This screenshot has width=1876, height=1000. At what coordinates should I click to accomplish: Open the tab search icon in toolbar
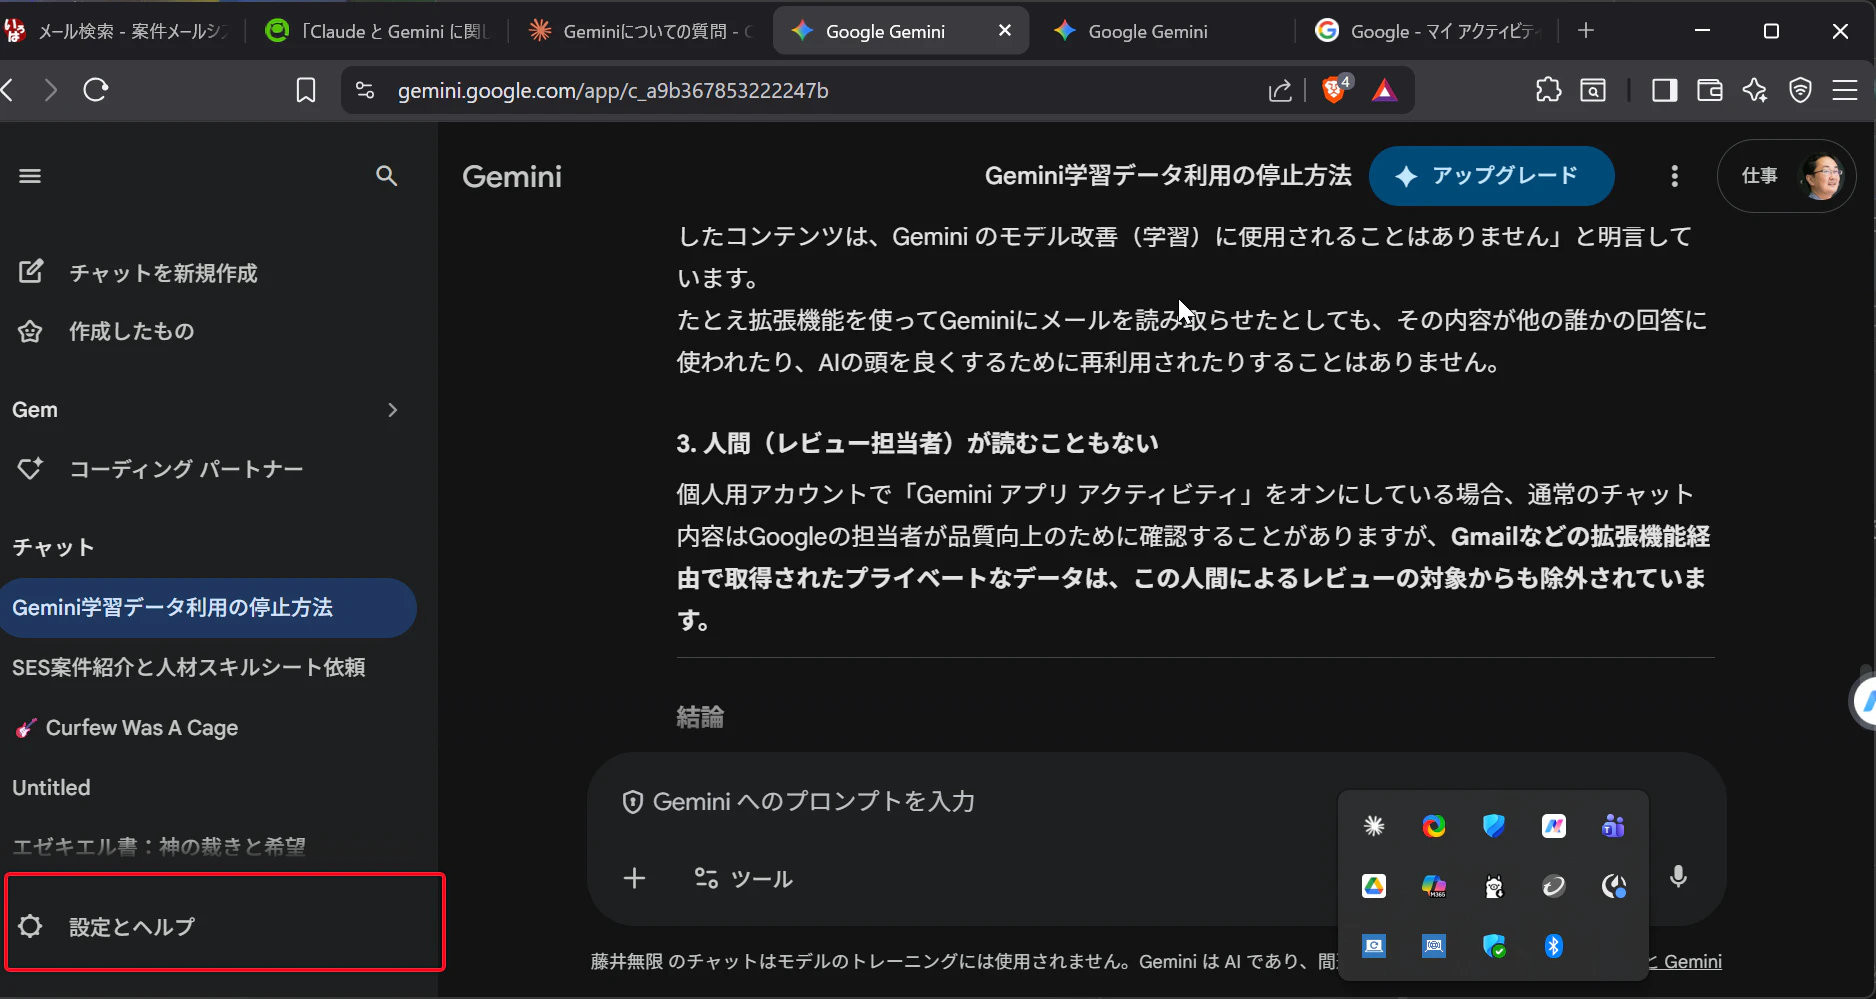pyautogui.click(x=1593, y=91)
